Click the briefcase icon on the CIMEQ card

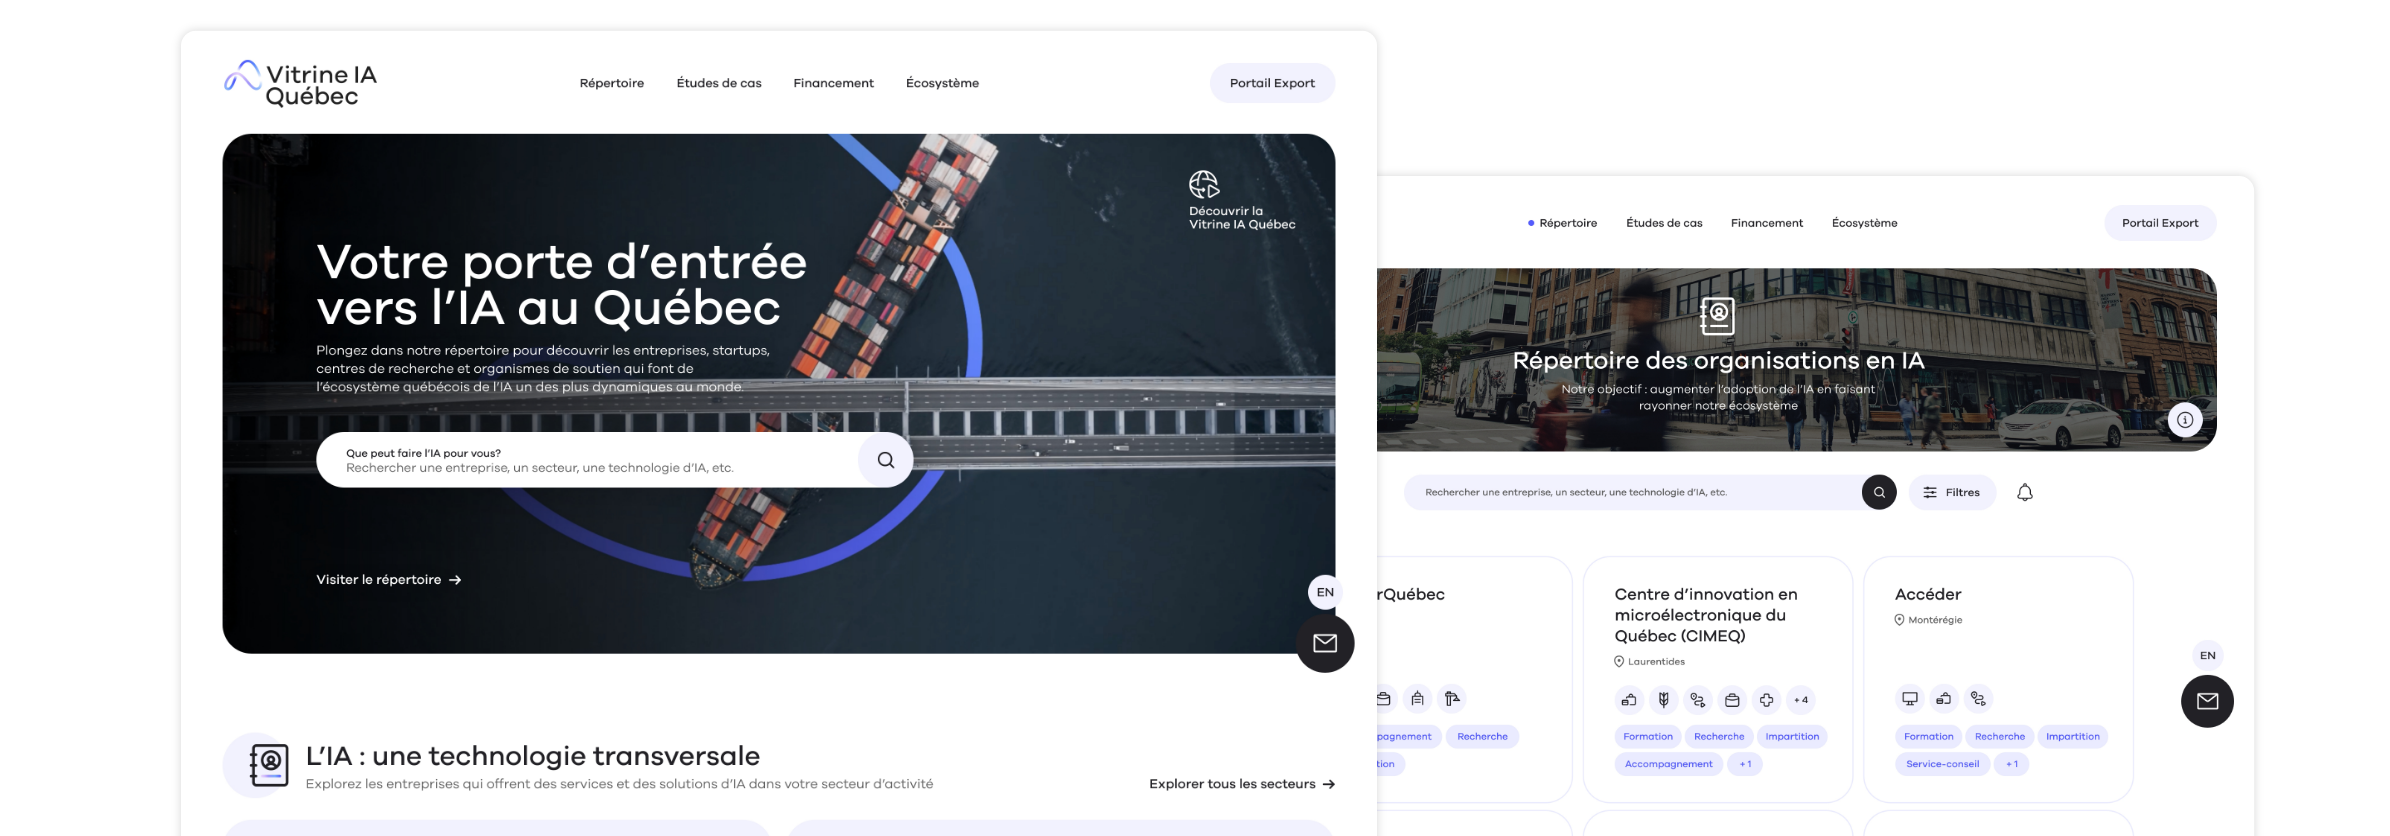(x=1732, y=700)
